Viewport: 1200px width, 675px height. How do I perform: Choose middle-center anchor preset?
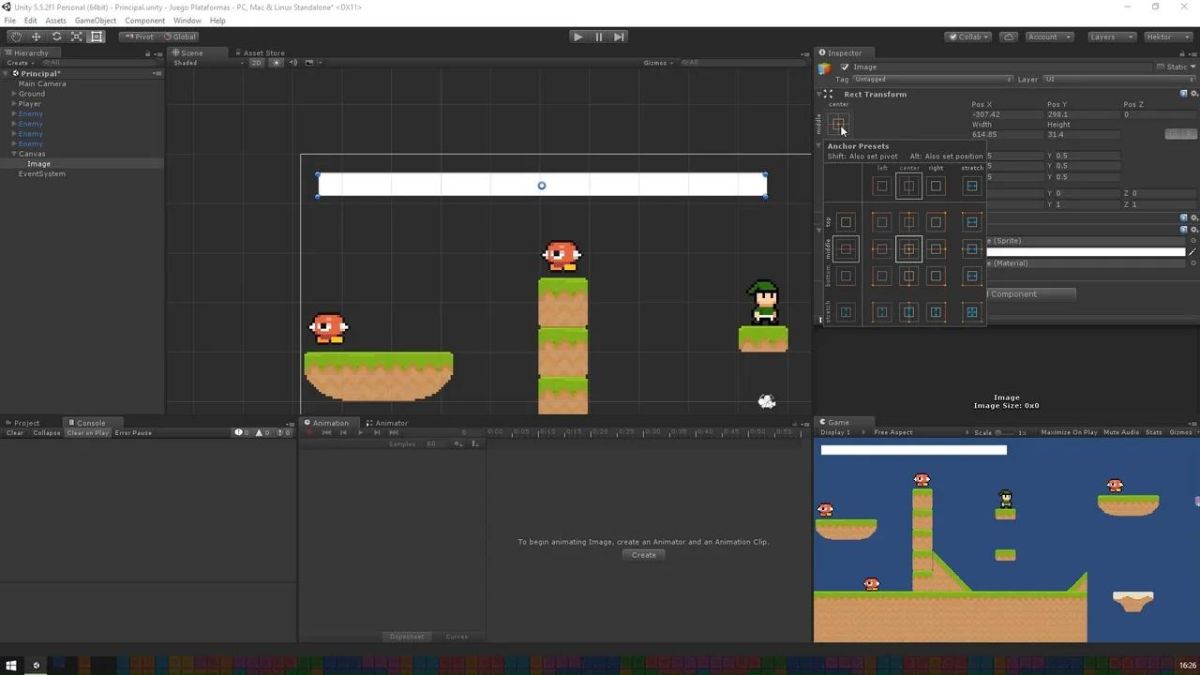coord(908,249)
